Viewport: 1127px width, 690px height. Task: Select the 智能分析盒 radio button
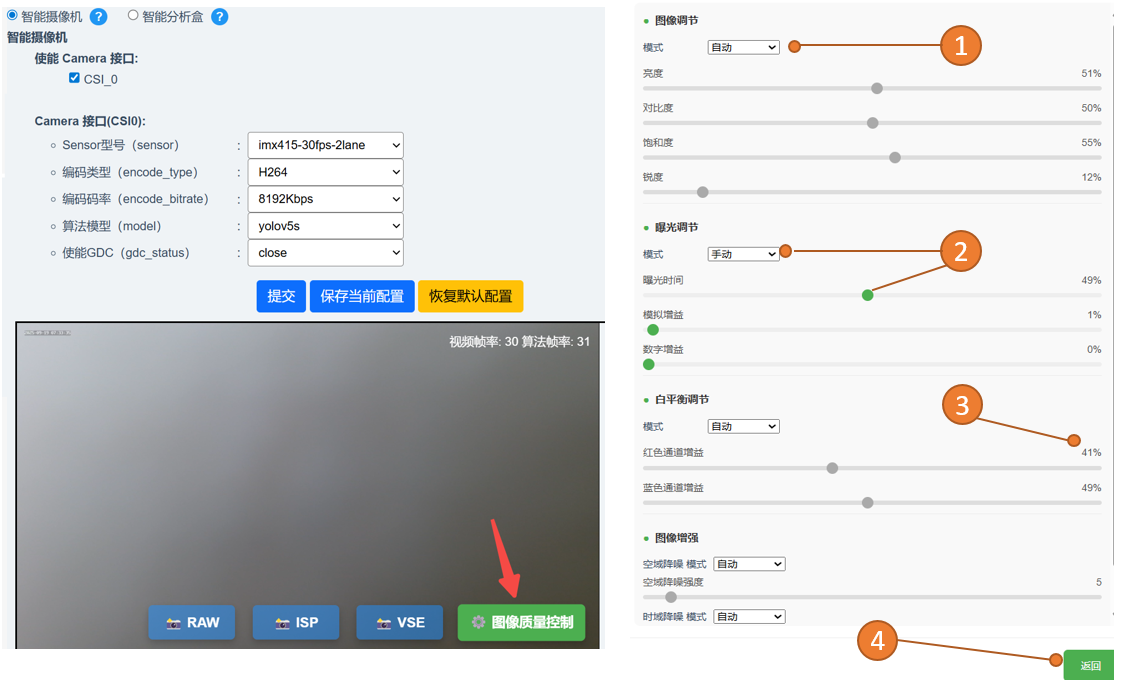click(133, 15)
